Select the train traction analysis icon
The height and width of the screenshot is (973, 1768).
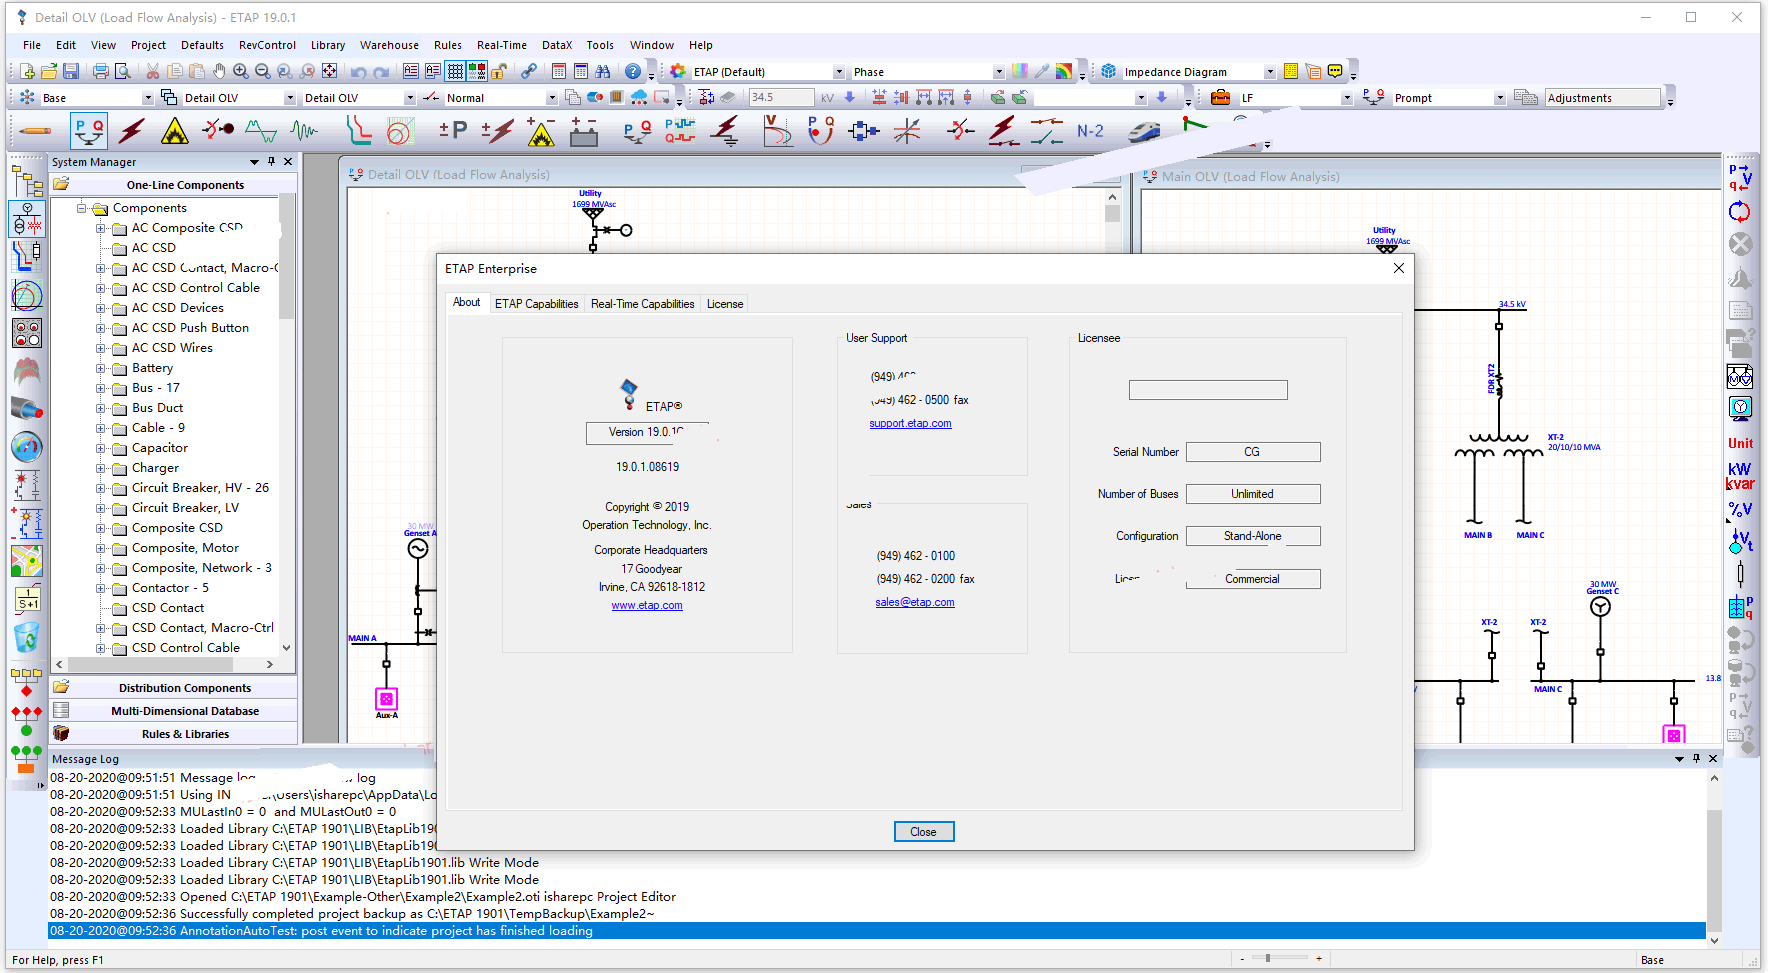point(1143,131)
